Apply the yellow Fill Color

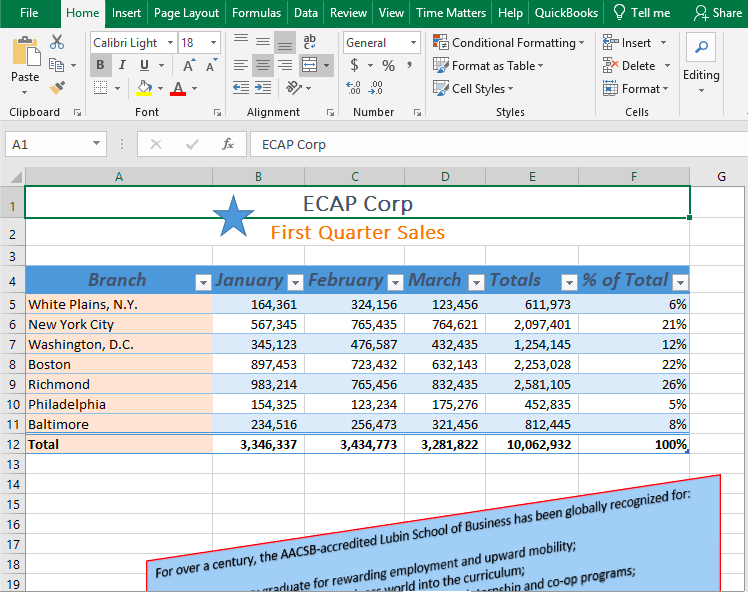144,88
